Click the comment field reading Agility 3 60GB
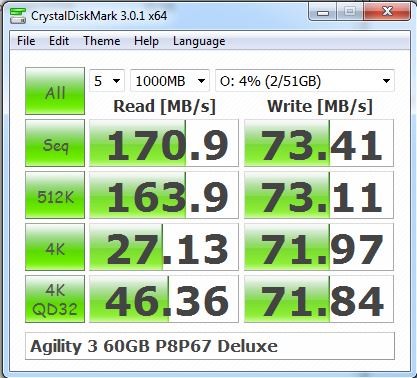This screenshot has width=417, height=378. pos(210,346)
